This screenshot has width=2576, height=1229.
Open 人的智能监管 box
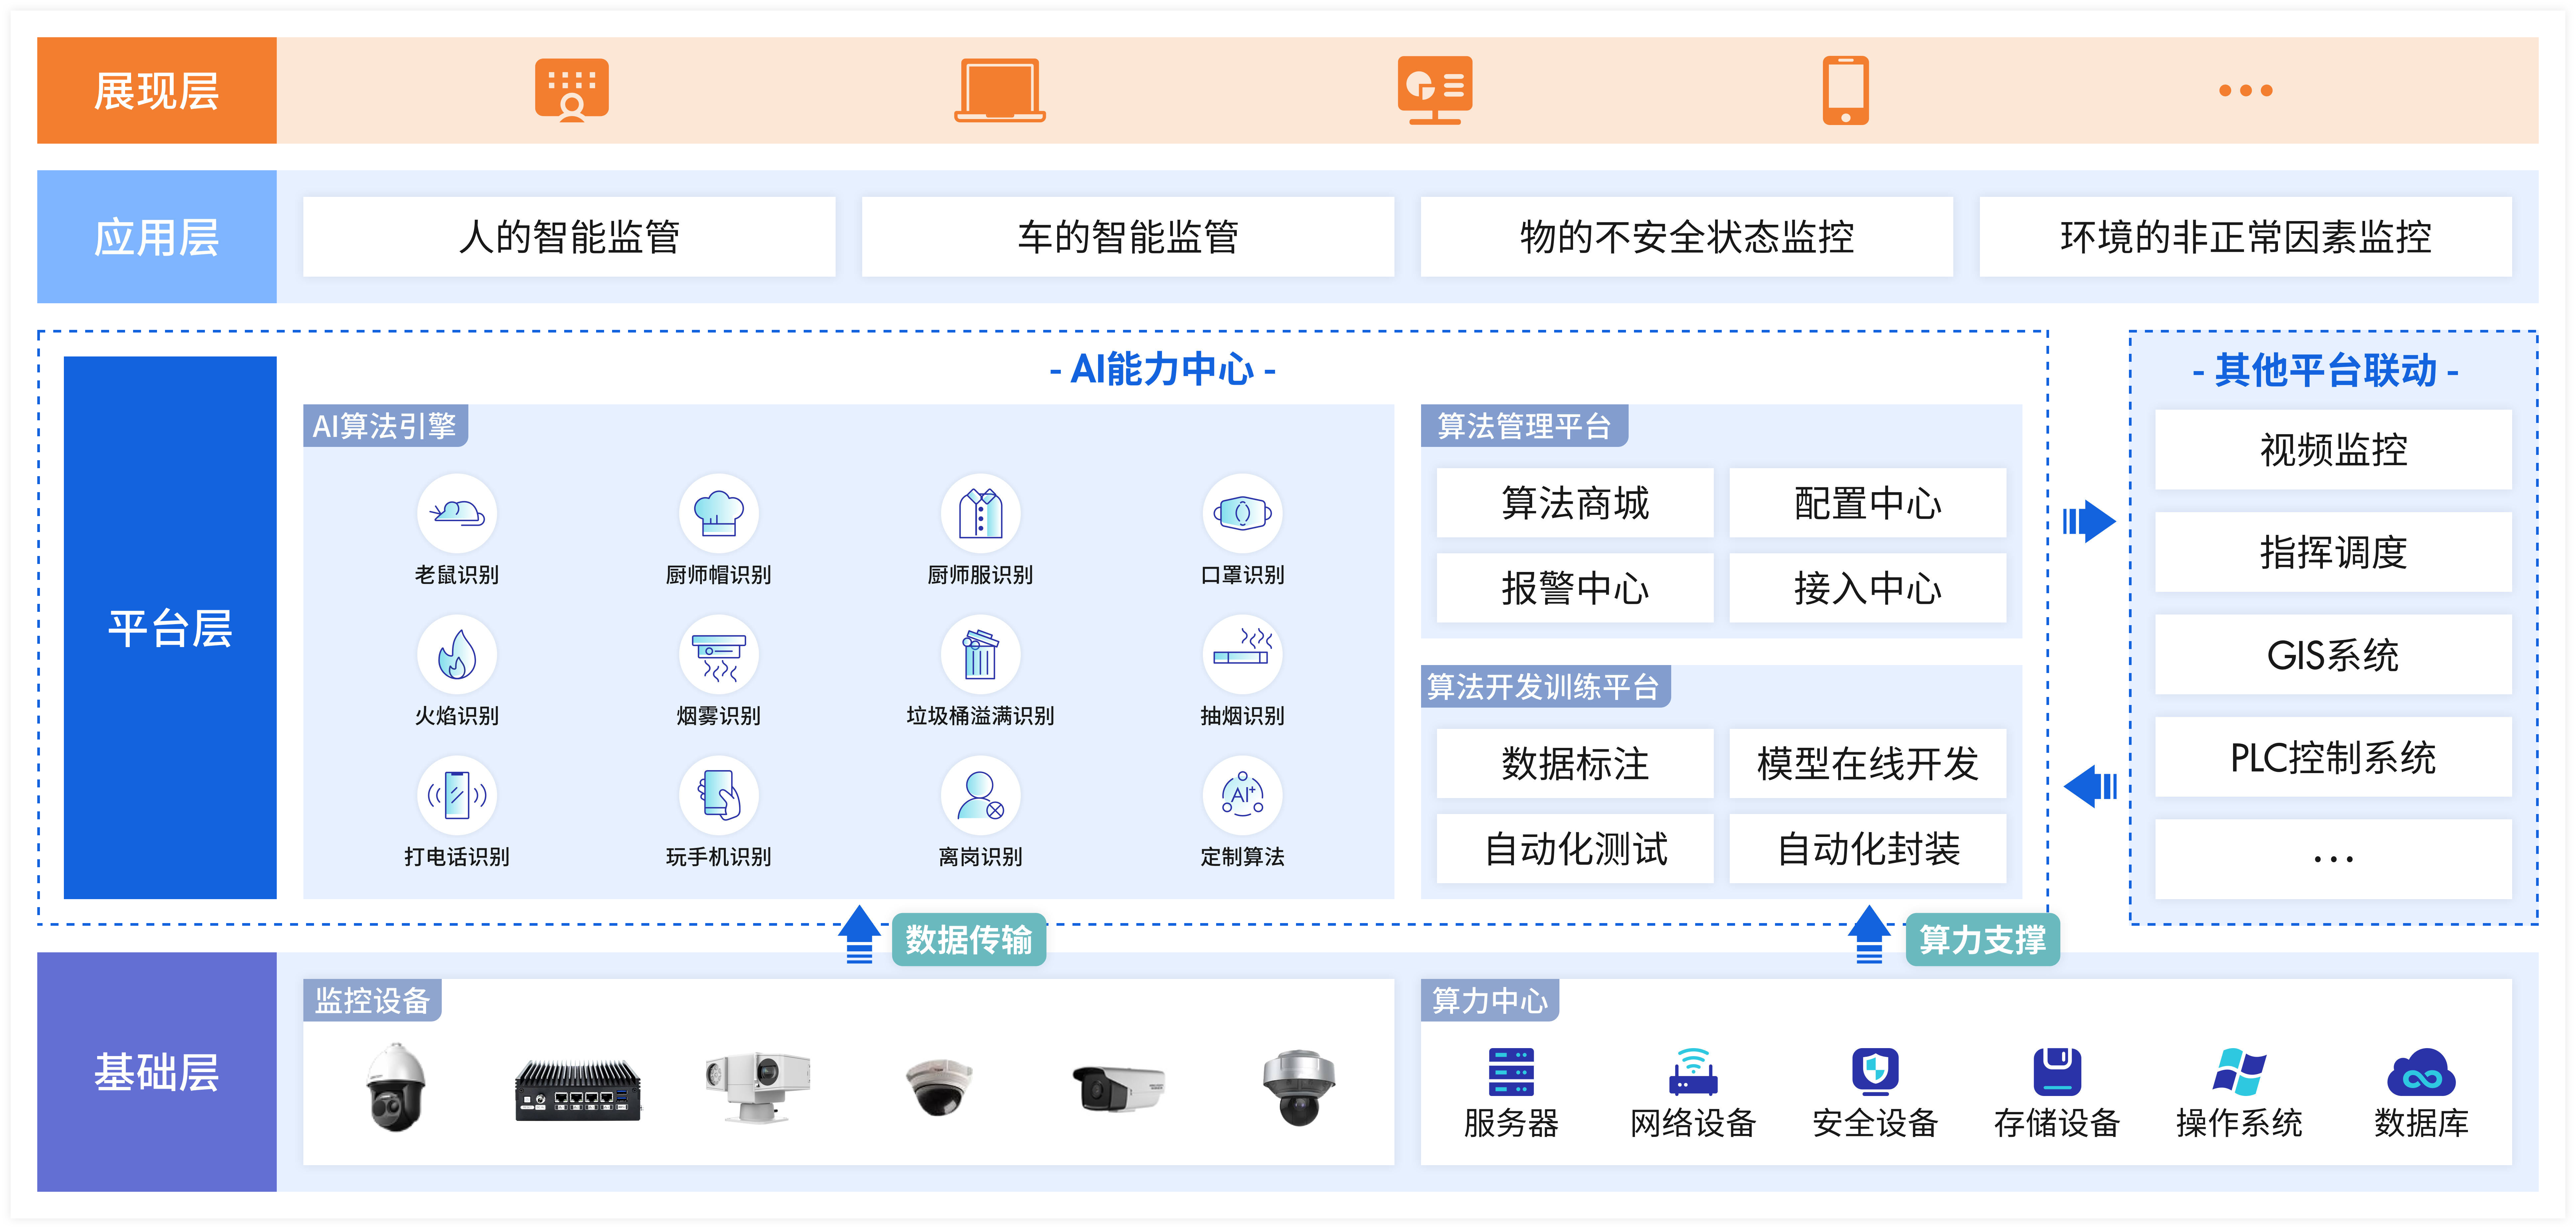click(x=569, y=237)
